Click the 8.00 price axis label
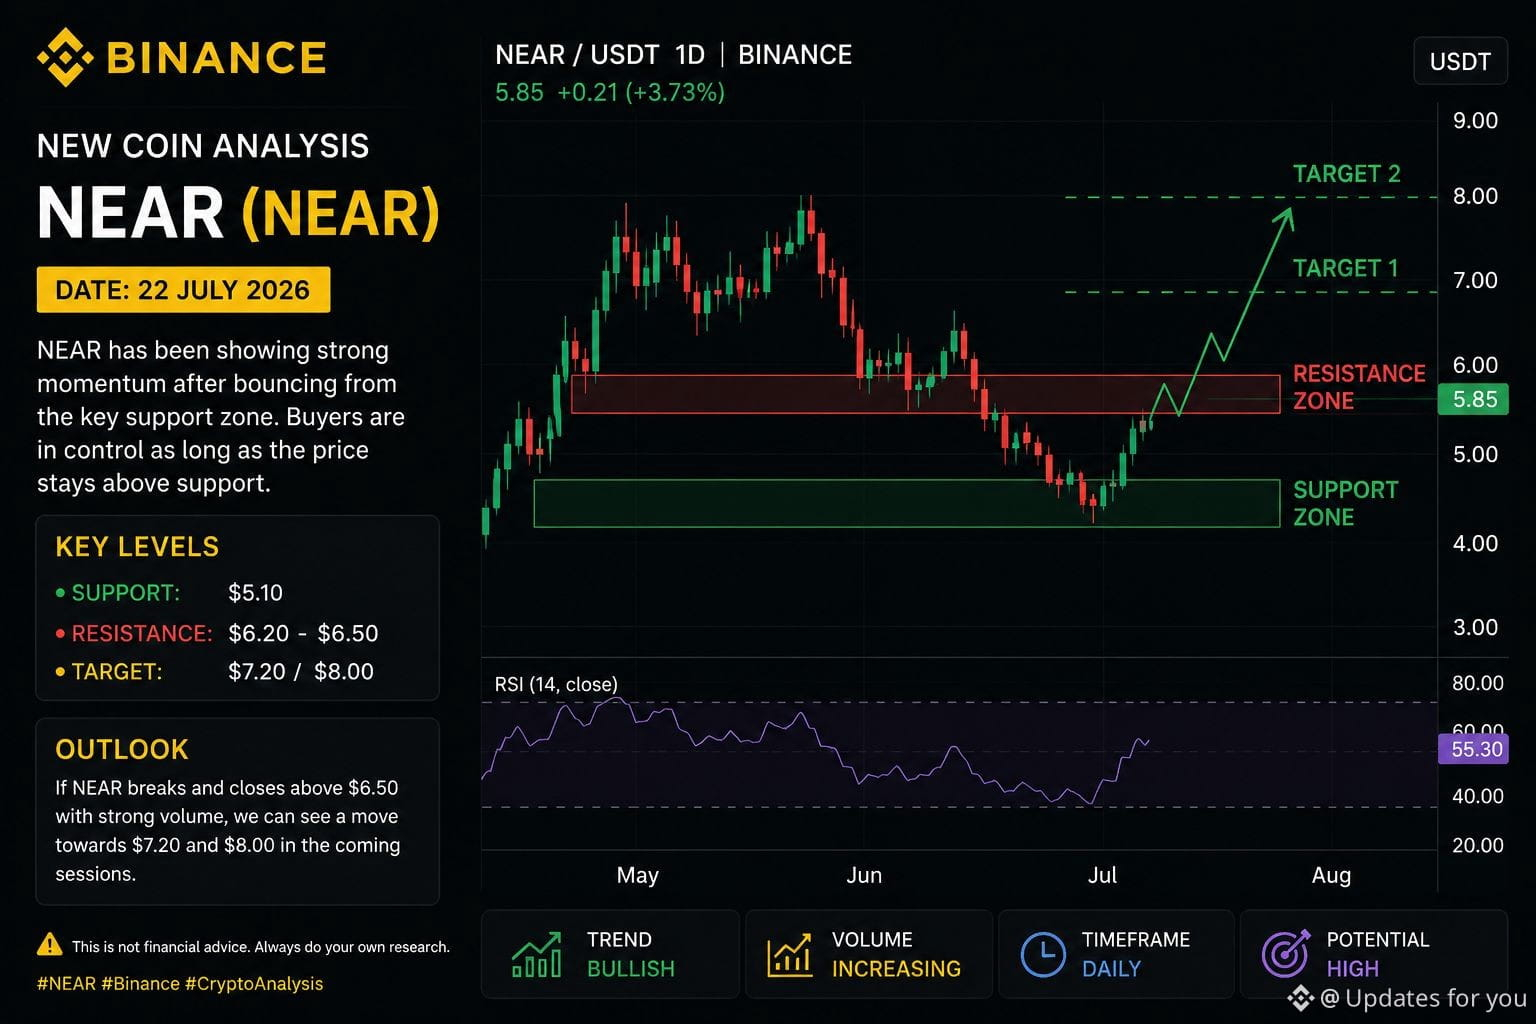1536x1024 pixels. click(1475, 196)
